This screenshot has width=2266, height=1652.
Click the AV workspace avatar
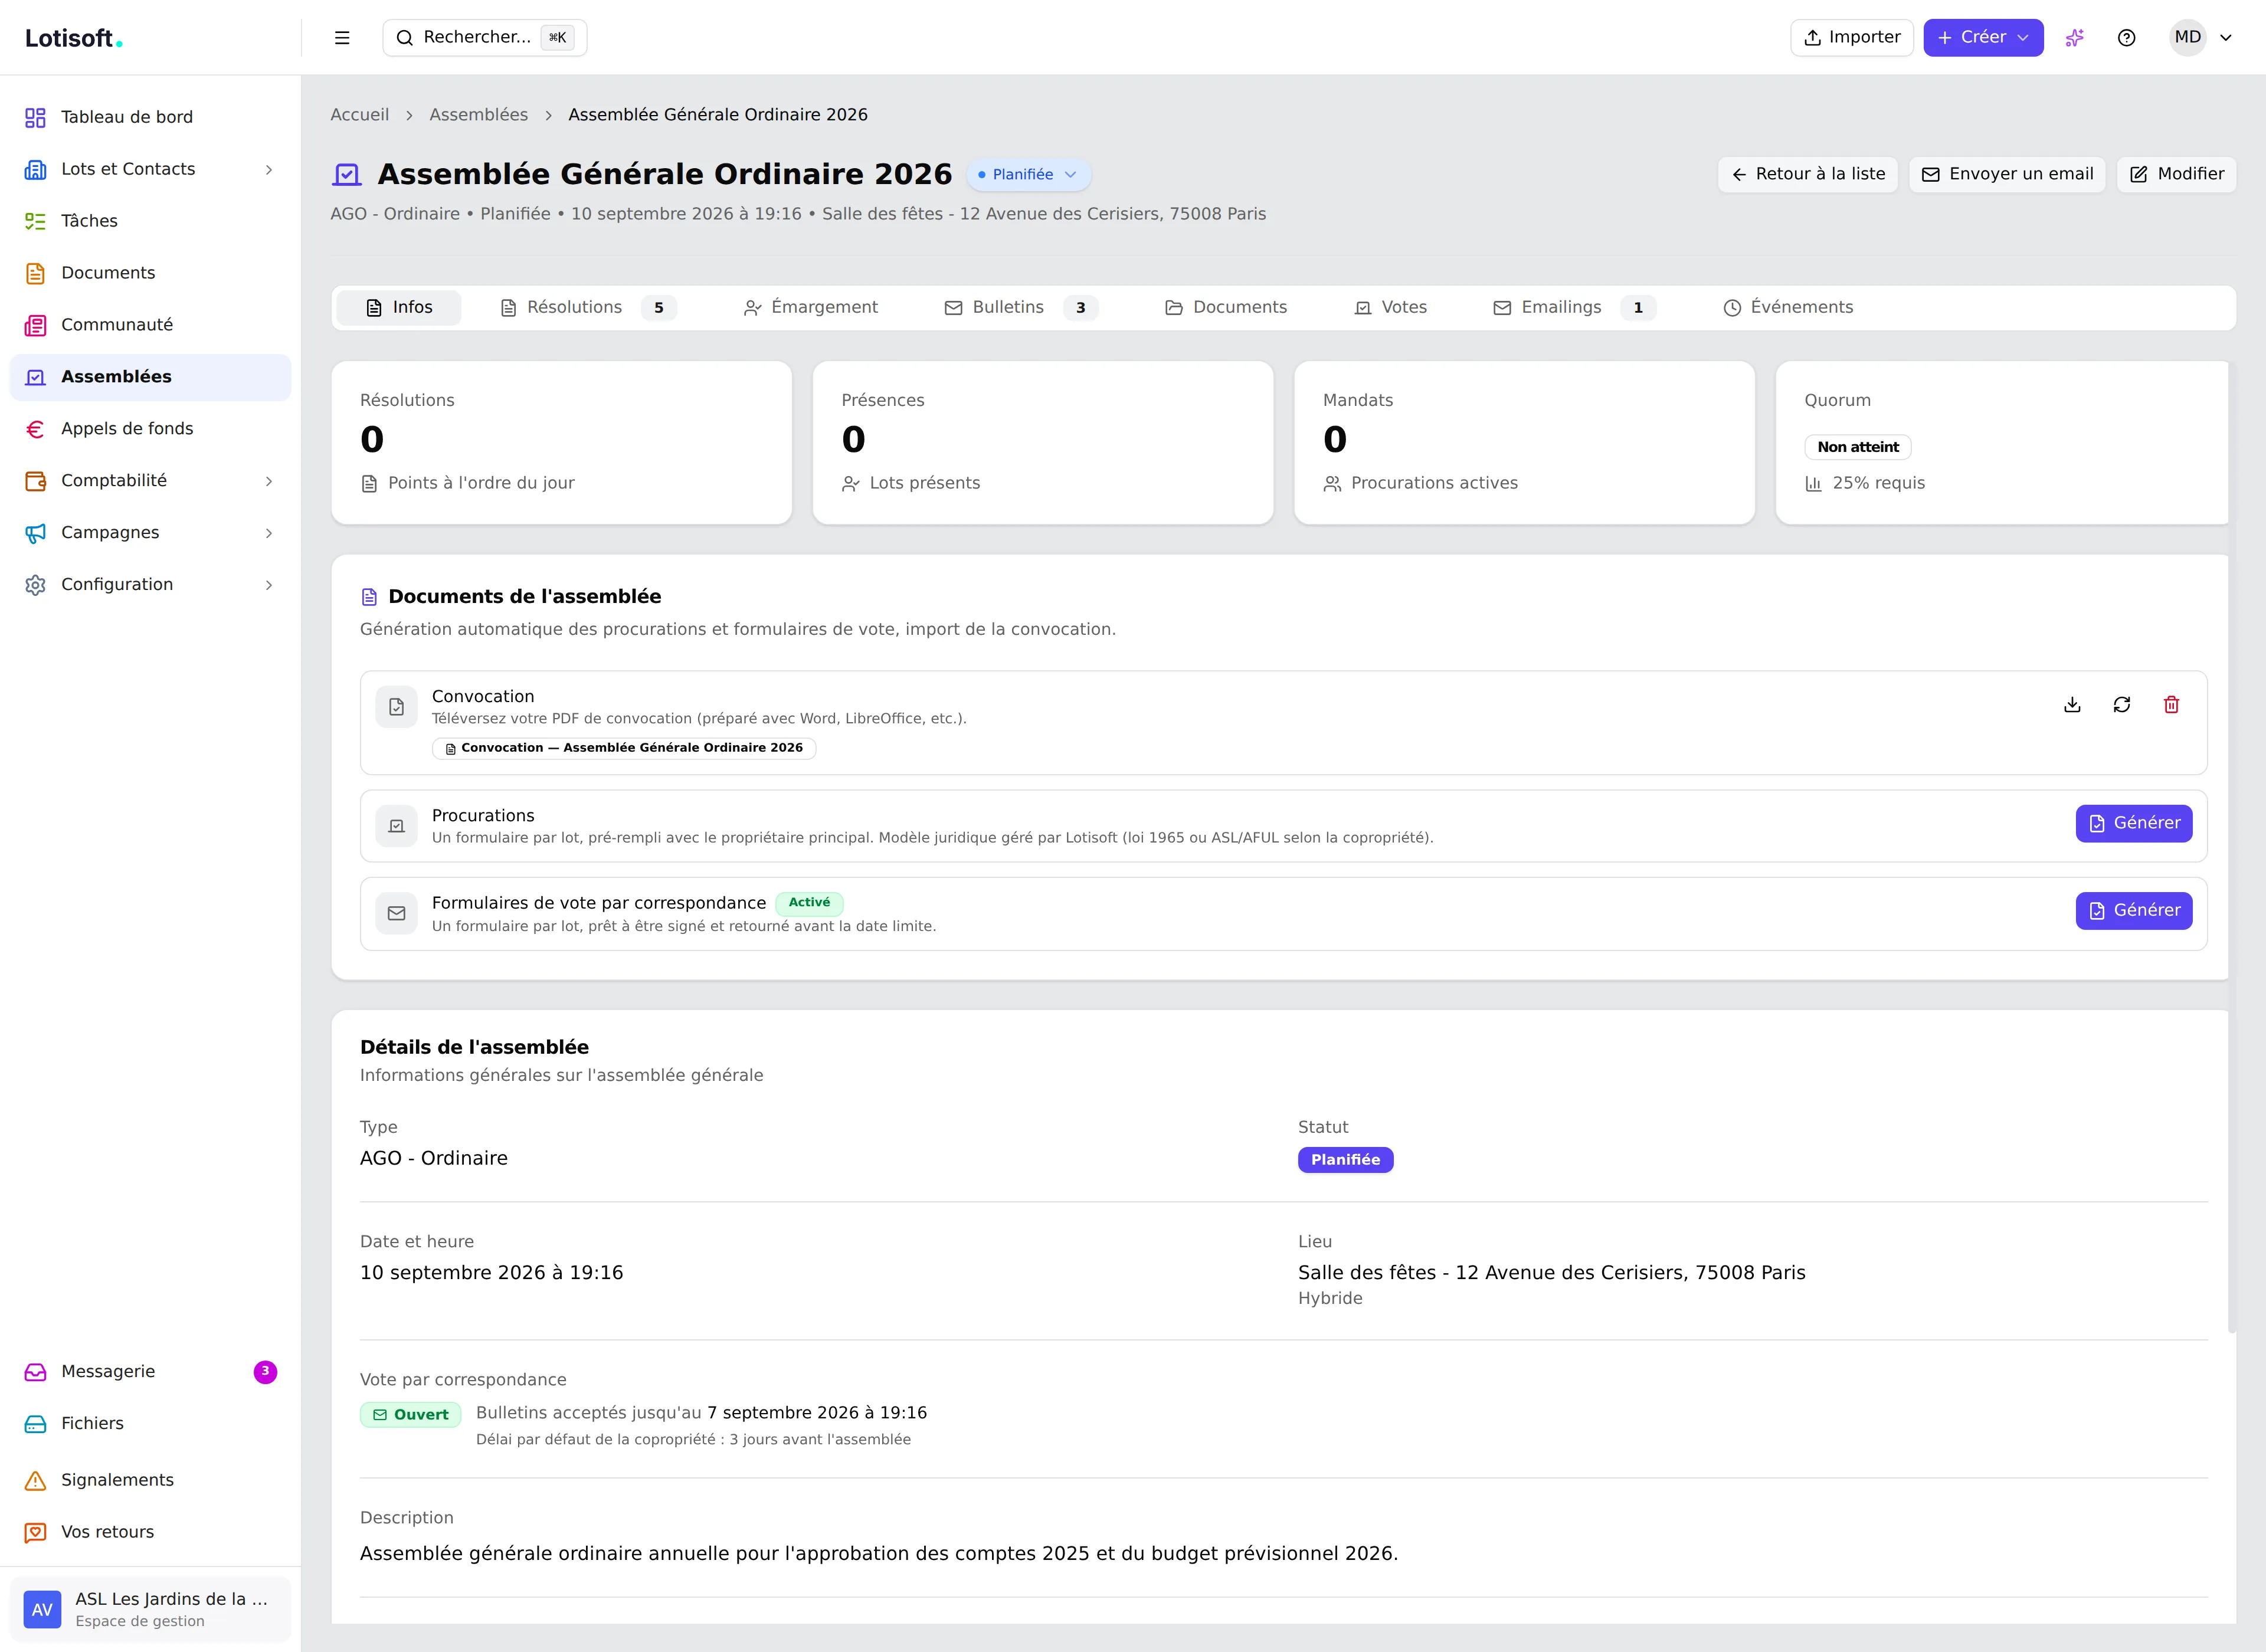point(42,1610)
